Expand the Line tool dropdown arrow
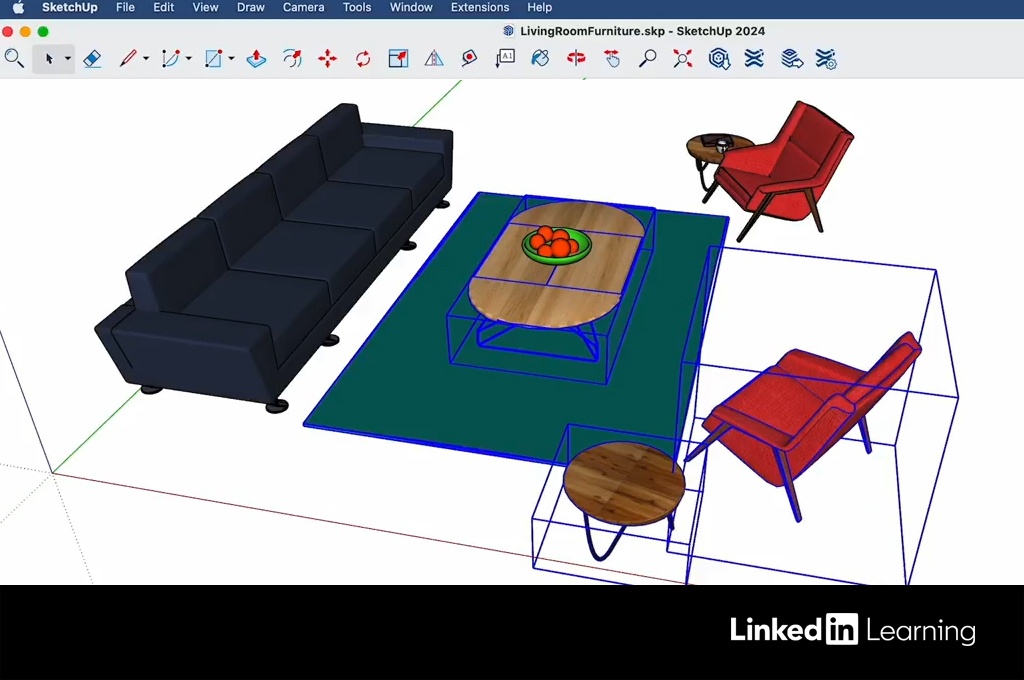The width and height of the screenshot is (1024, 680). [146, 59]
